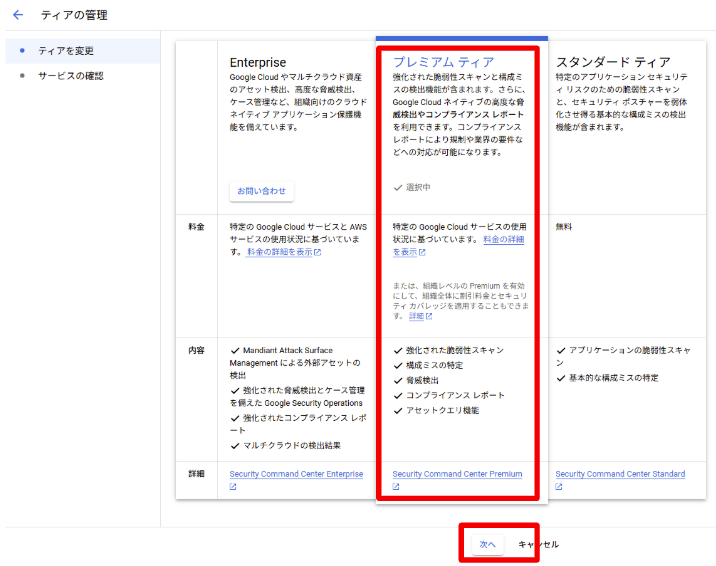Click コンプライアンス レポート feature item in Premium
The image size is (716, 566).
pos(449,395)
